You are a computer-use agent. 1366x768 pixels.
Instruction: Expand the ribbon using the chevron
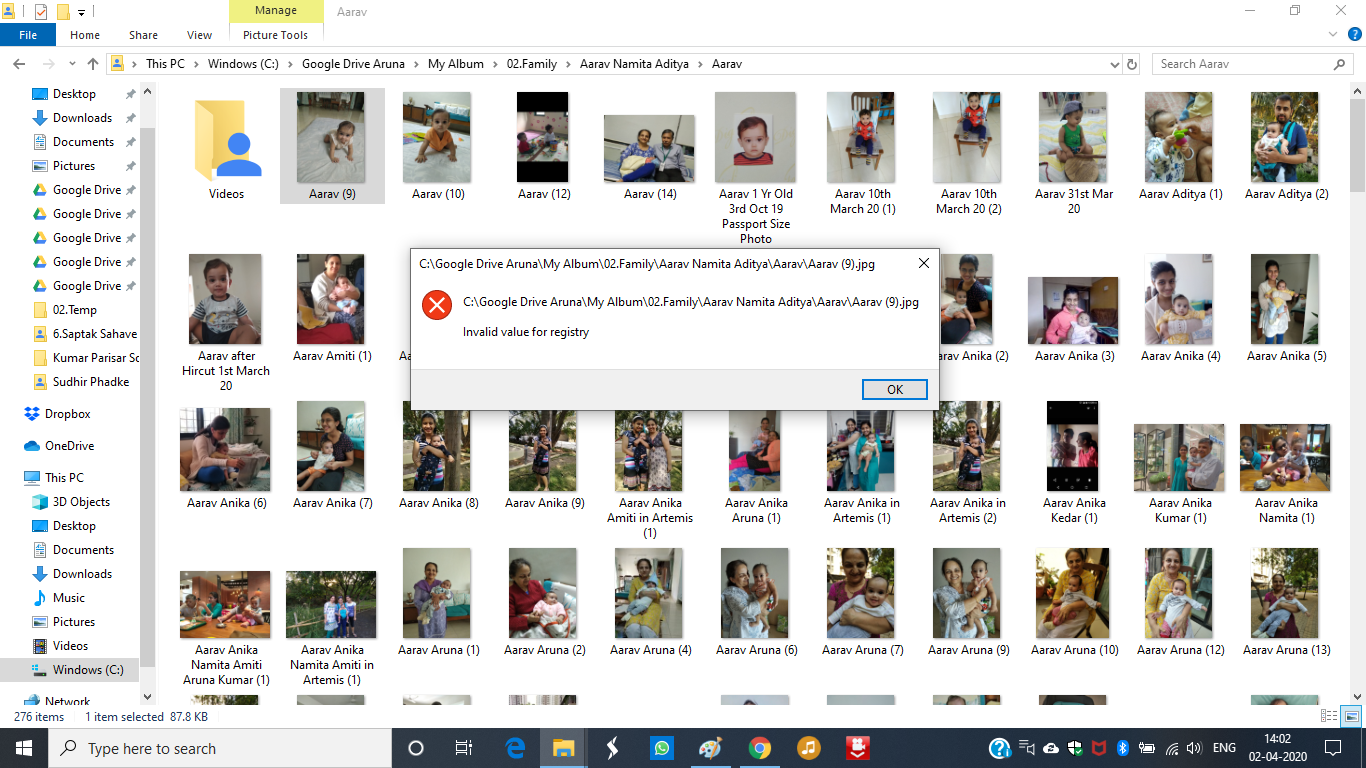coord(1333,35)
